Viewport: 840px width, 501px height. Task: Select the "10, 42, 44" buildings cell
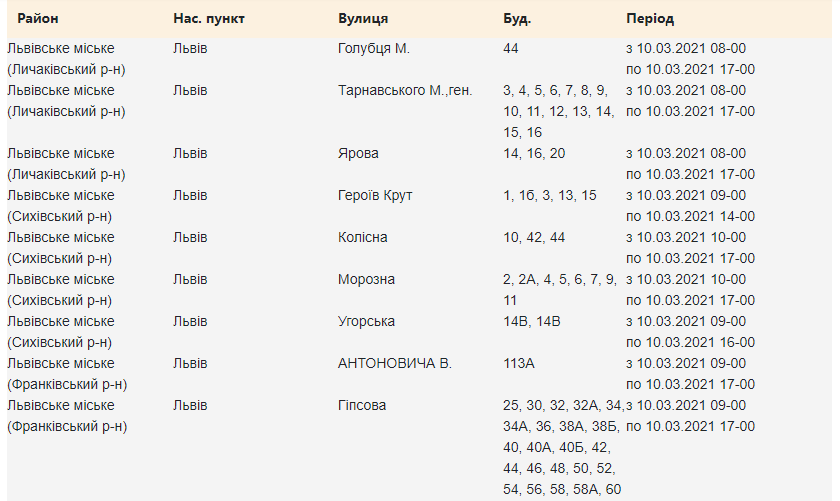tap(534, 237)
